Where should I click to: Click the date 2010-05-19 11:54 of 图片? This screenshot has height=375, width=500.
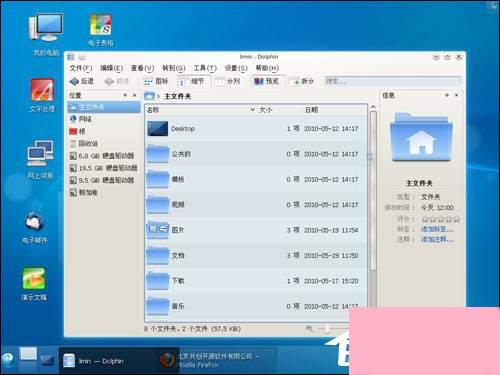tap(331, 230)
